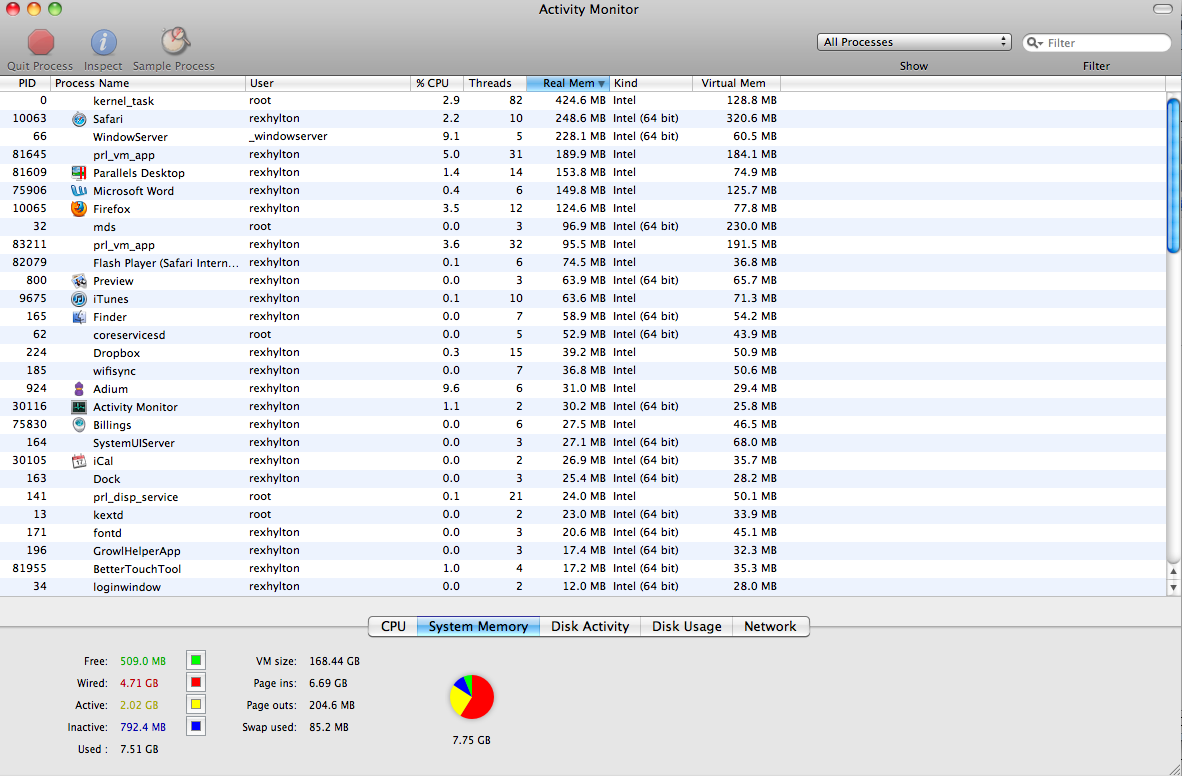Viewport: 1182px width, 776px height.
Task: Click the VM size 168.44 GB value
Action: click(x=335, y=661)
